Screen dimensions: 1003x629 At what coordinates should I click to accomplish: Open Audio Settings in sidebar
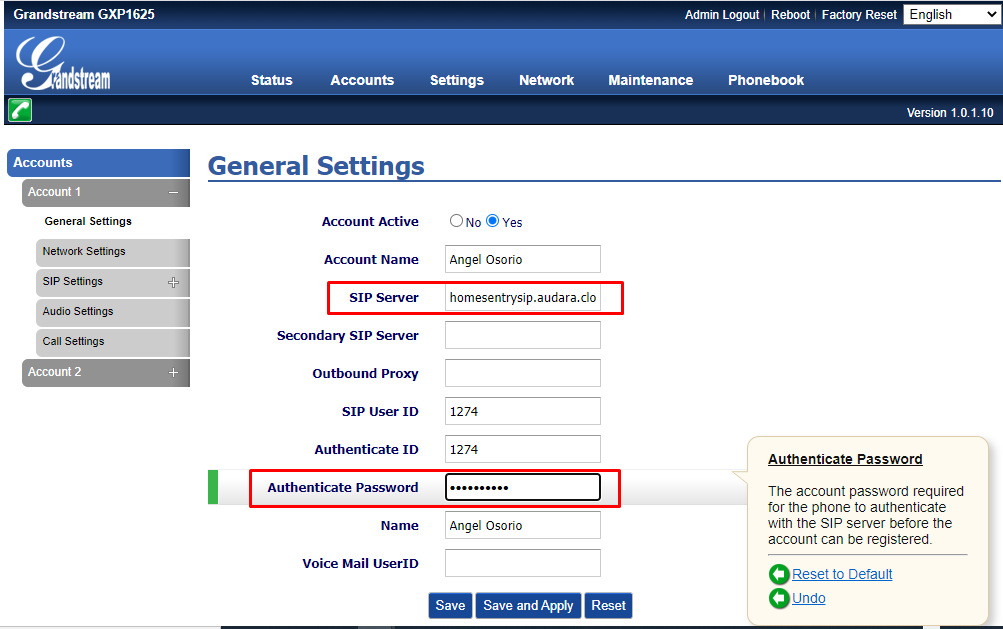click(x=113, y=312)
